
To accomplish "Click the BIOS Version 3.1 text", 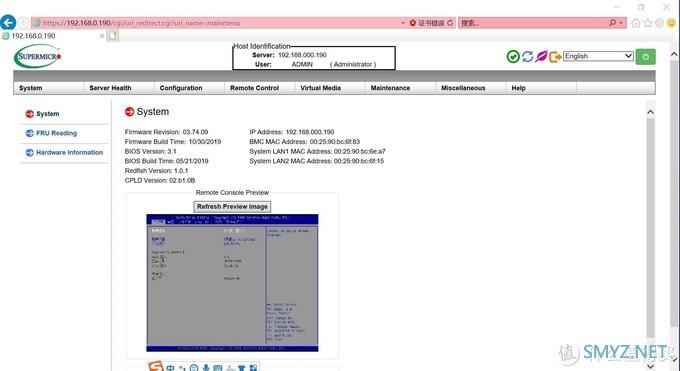I will 150,151.
